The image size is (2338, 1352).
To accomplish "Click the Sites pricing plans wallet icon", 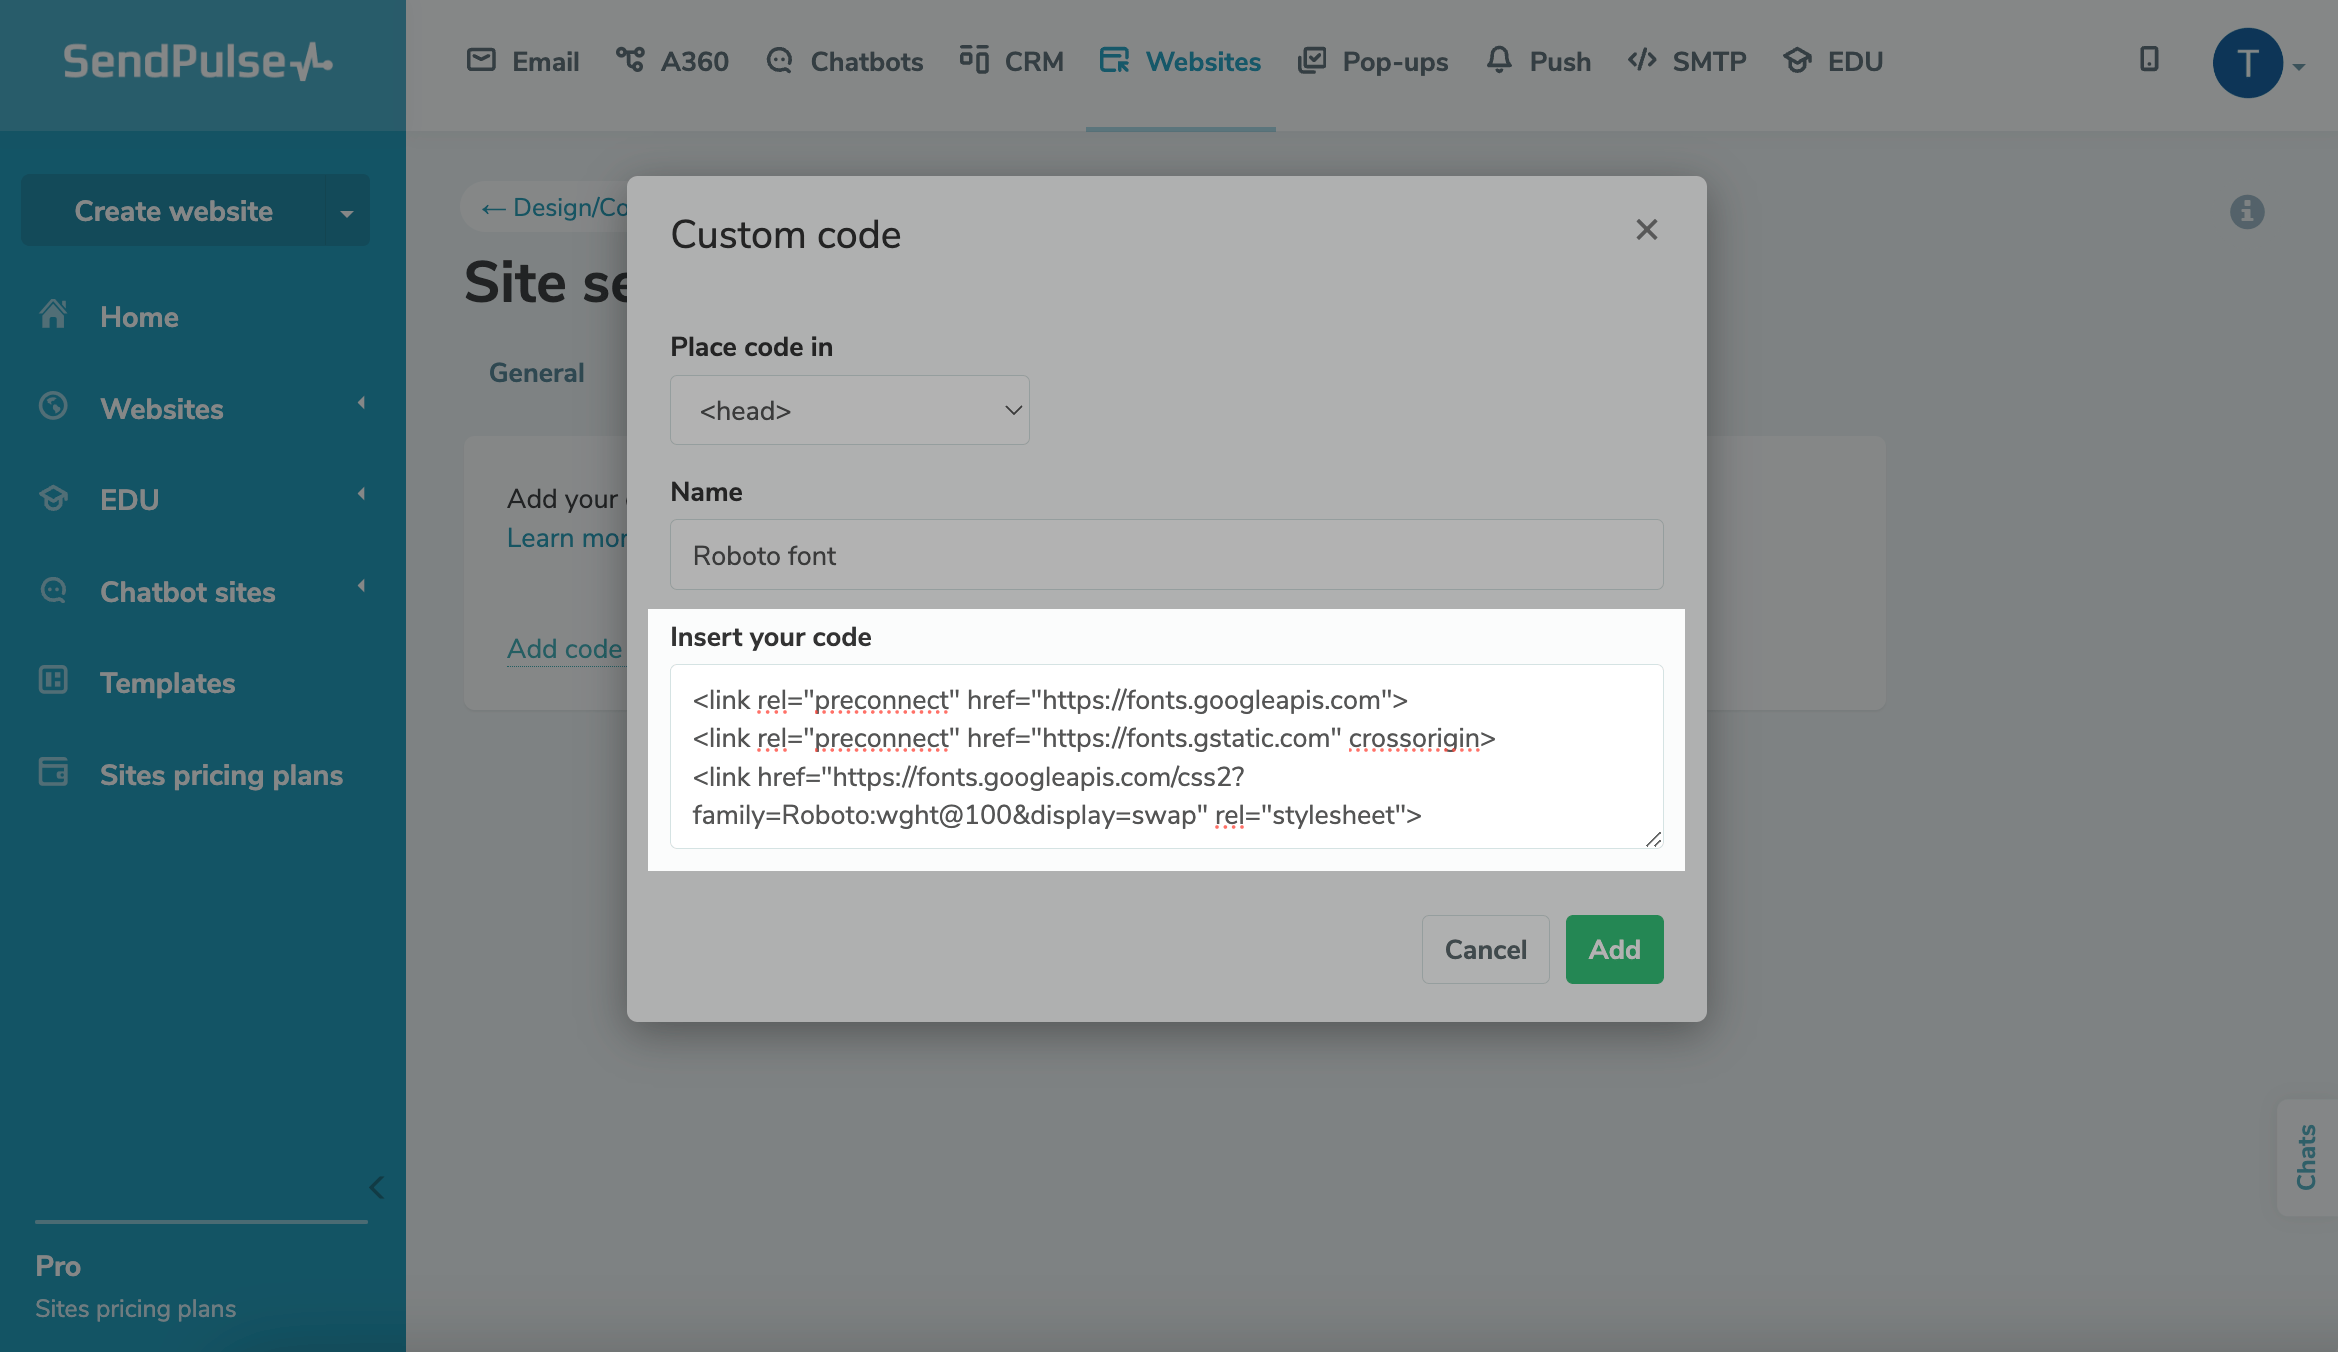I will [53, 773].
